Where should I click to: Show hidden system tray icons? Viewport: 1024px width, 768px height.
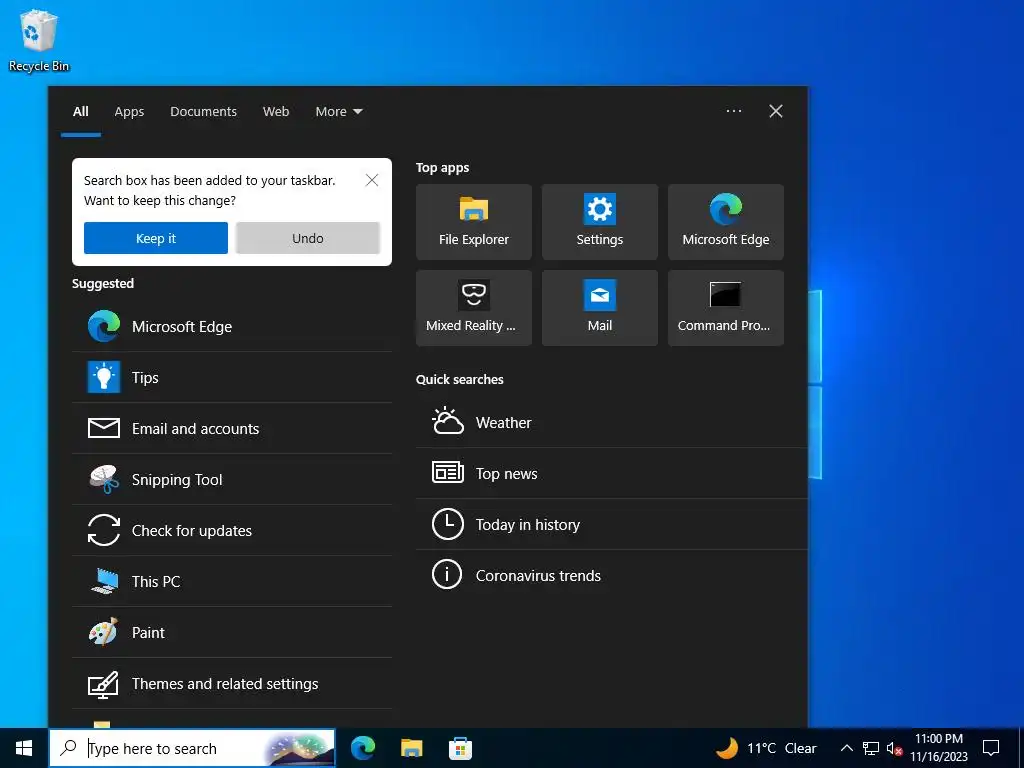[846, 748]
